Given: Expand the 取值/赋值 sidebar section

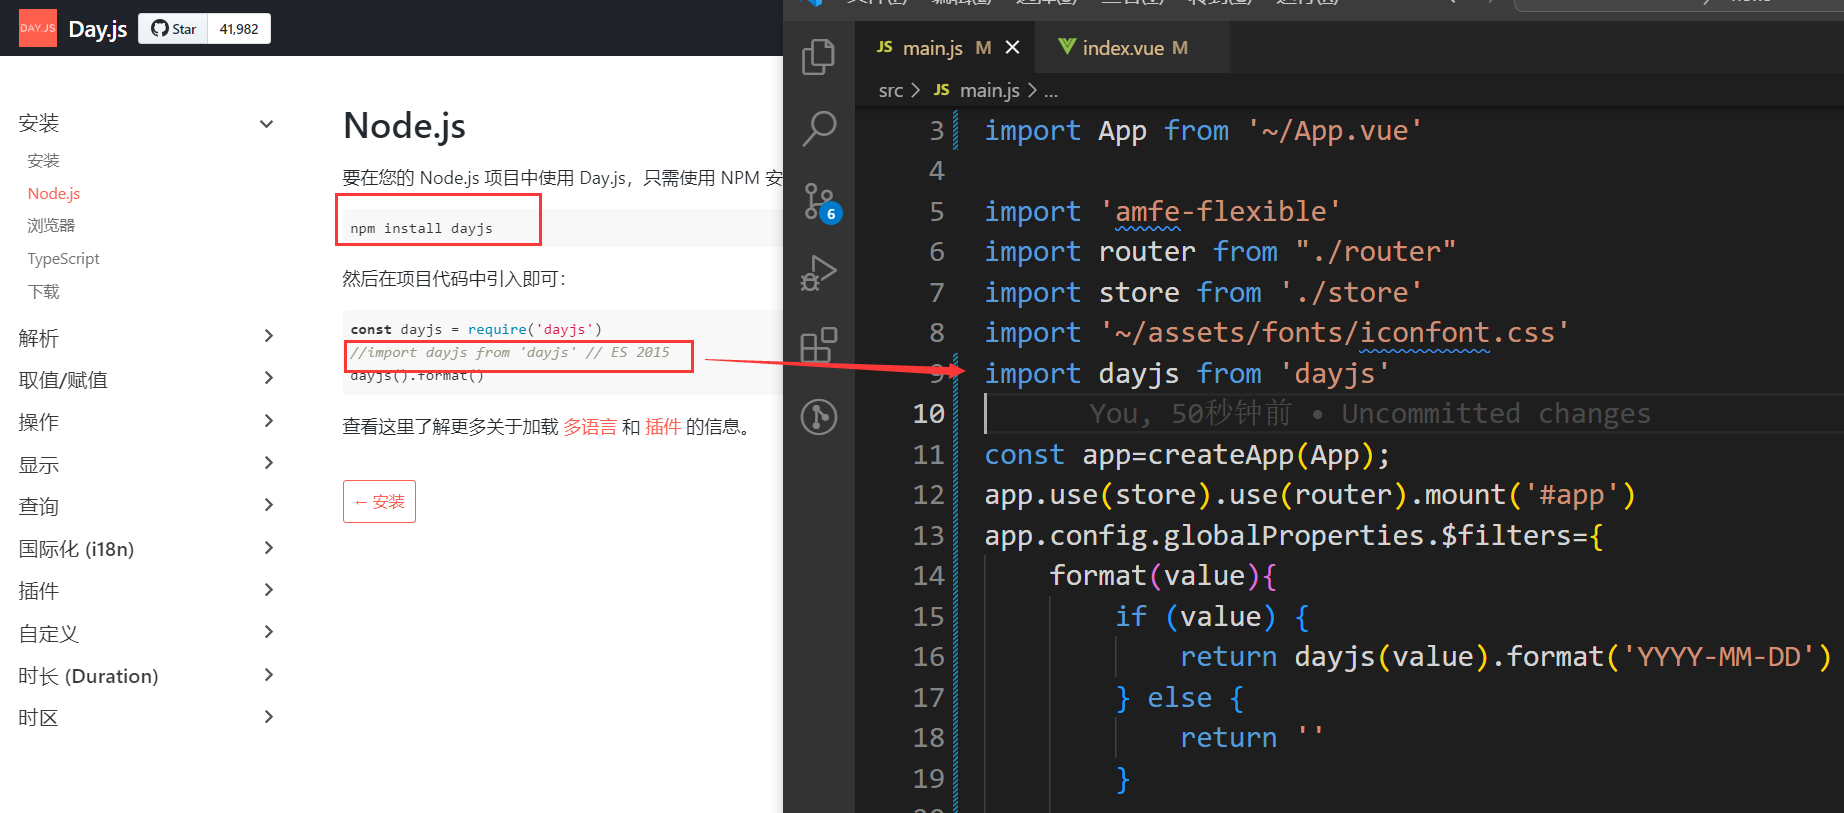Looking at the screenshot, I should point(267,378).
